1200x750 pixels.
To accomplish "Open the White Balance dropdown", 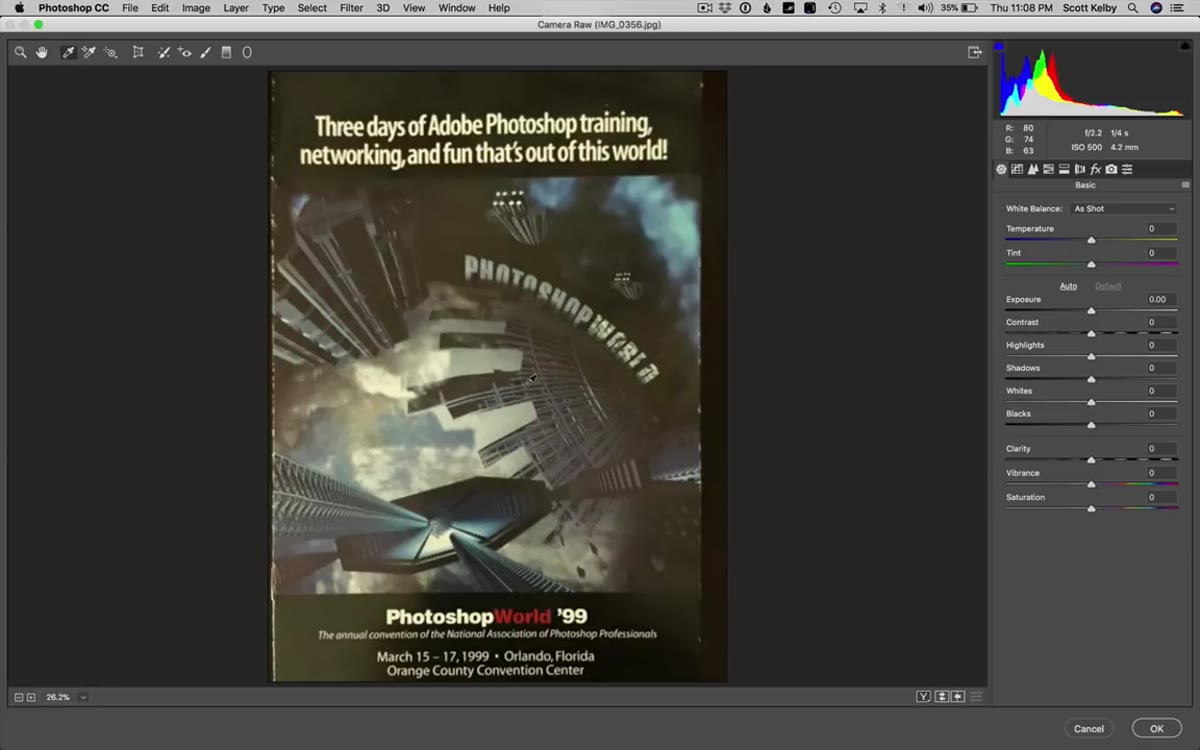I will (x=1124, y=209).
